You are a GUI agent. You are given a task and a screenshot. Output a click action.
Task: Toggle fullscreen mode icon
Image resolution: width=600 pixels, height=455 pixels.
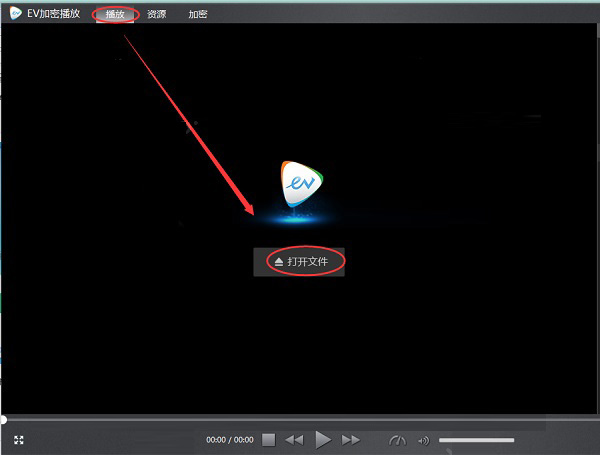[19, 440]
